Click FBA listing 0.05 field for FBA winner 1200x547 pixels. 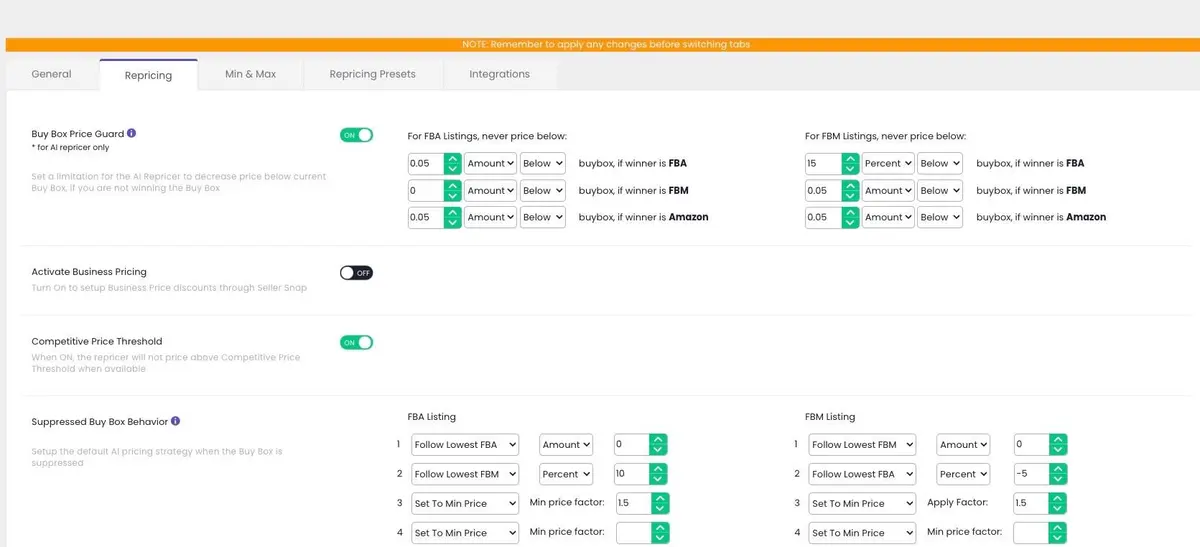426,163
